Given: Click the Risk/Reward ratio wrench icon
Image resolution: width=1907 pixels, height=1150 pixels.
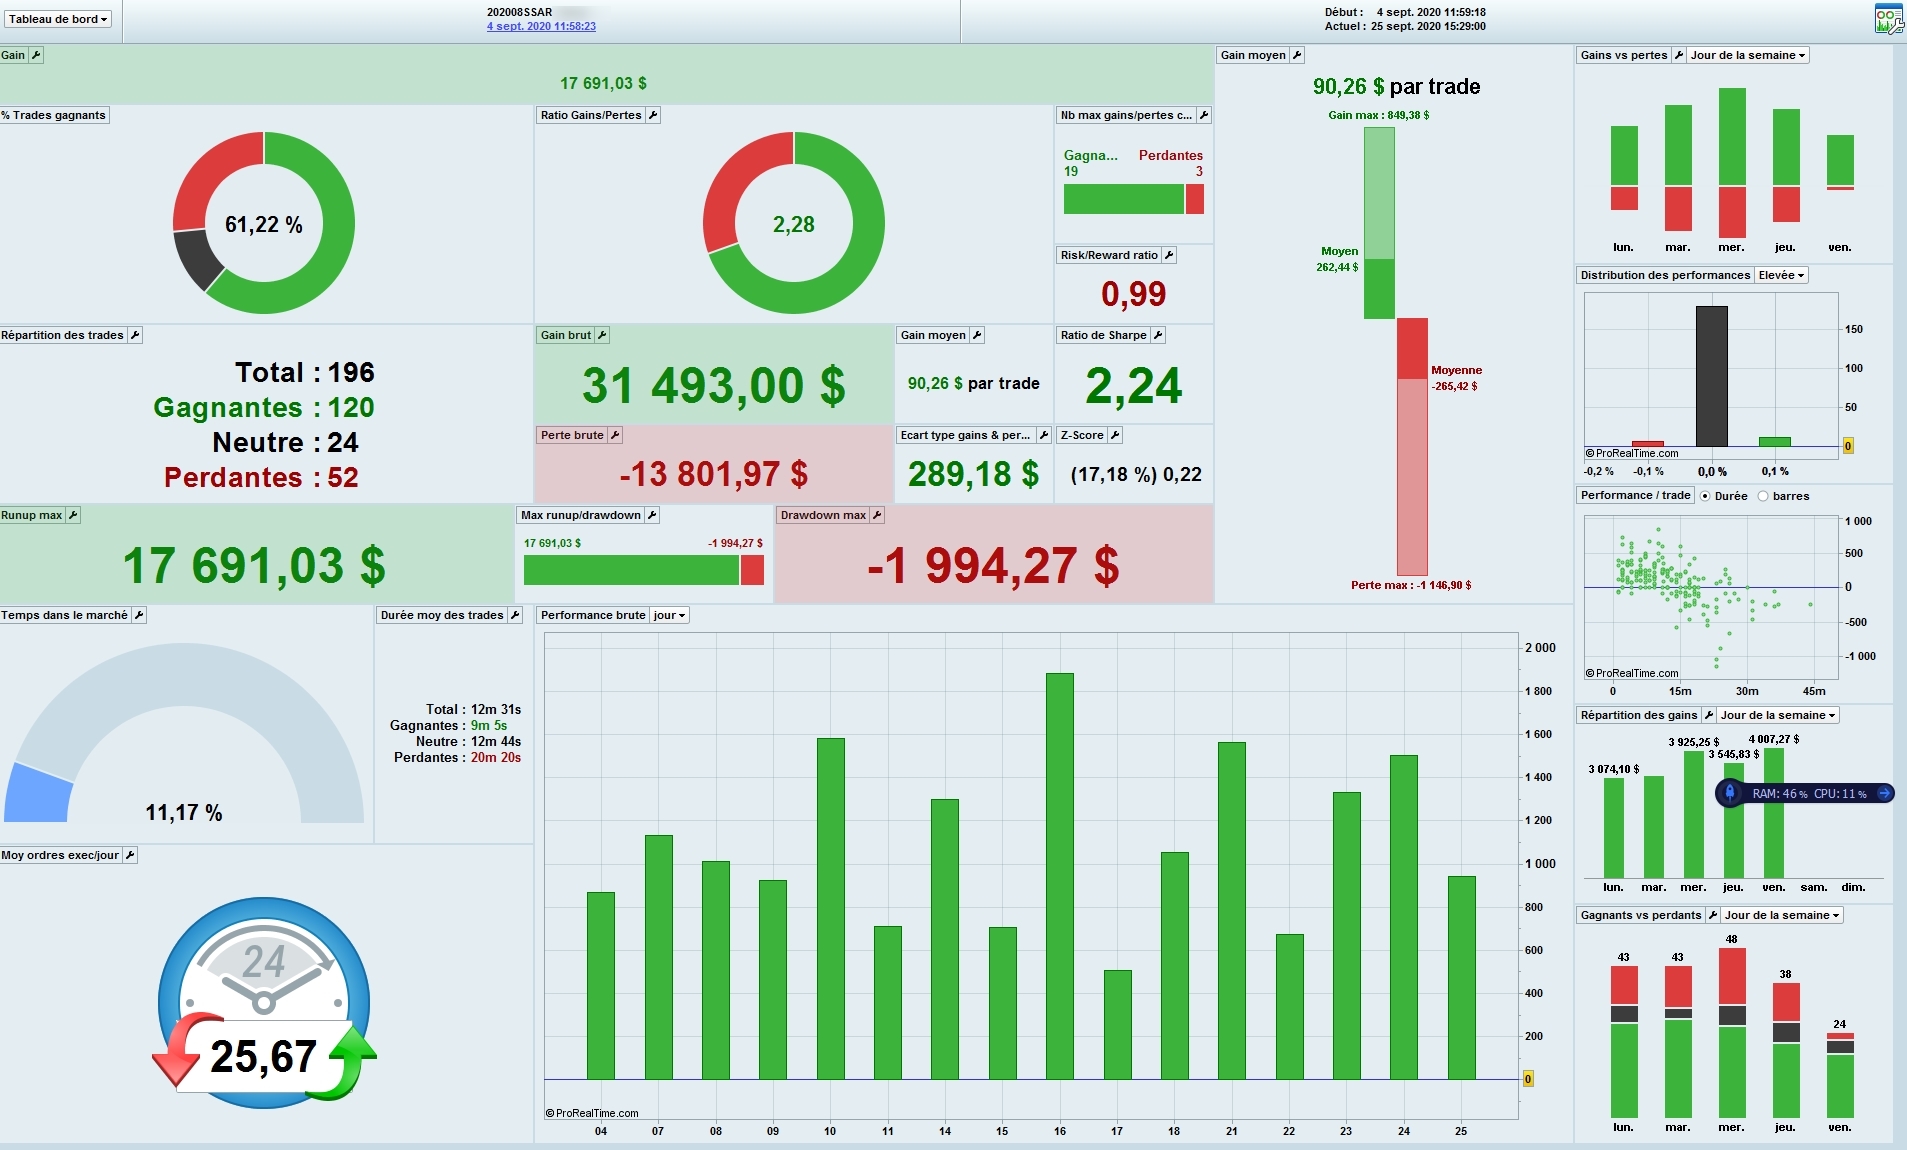Looking at the screenshot, I should (x=1169, y=255).
